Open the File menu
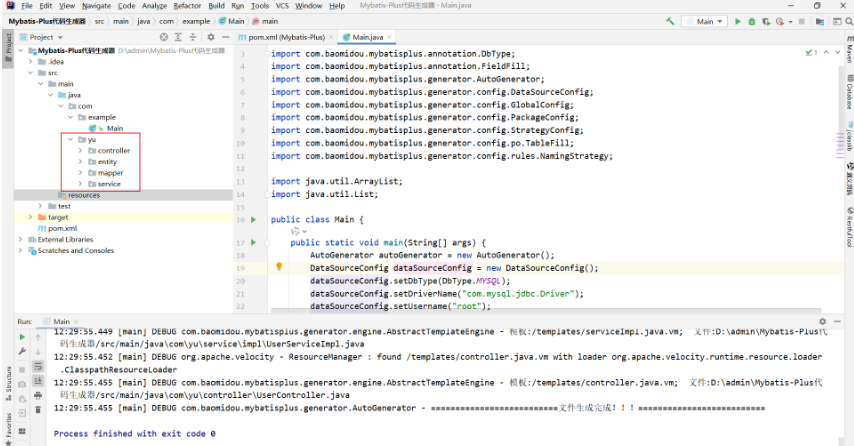 click(x=27, y=5)
